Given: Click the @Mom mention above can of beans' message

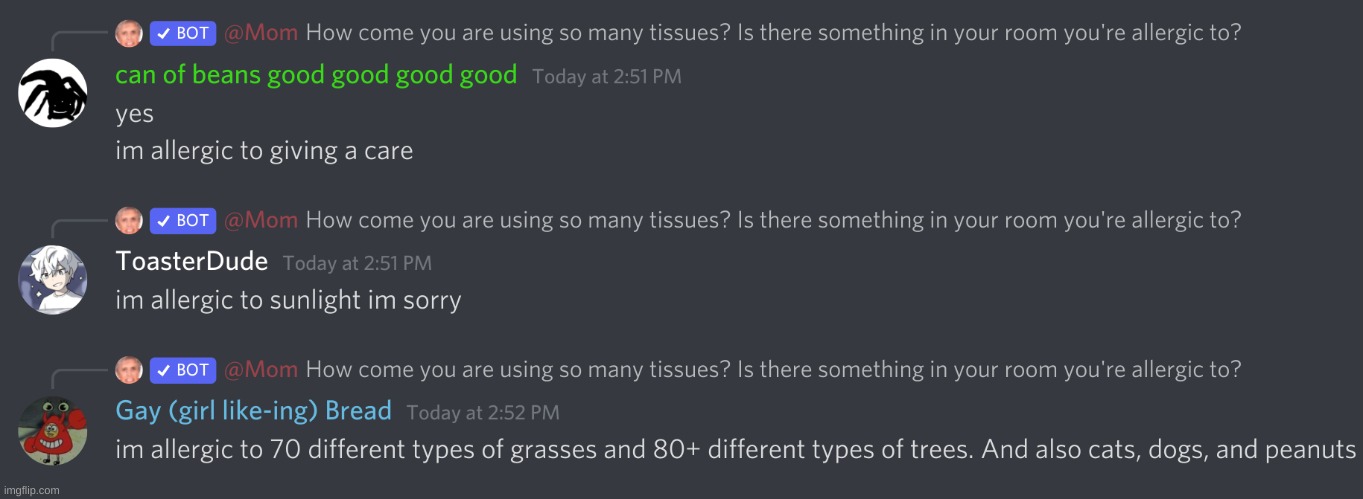Looking at the screenshot, I should [260, 33].
